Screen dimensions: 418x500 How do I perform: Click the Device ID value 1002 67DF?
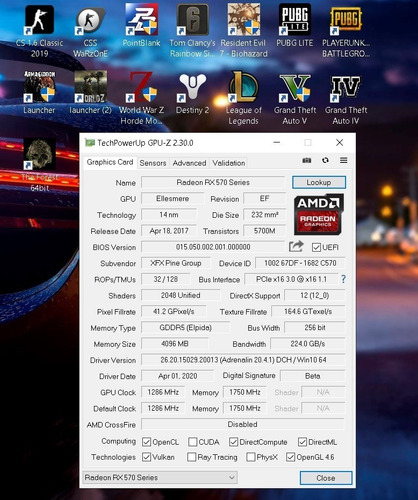point(300,263)
